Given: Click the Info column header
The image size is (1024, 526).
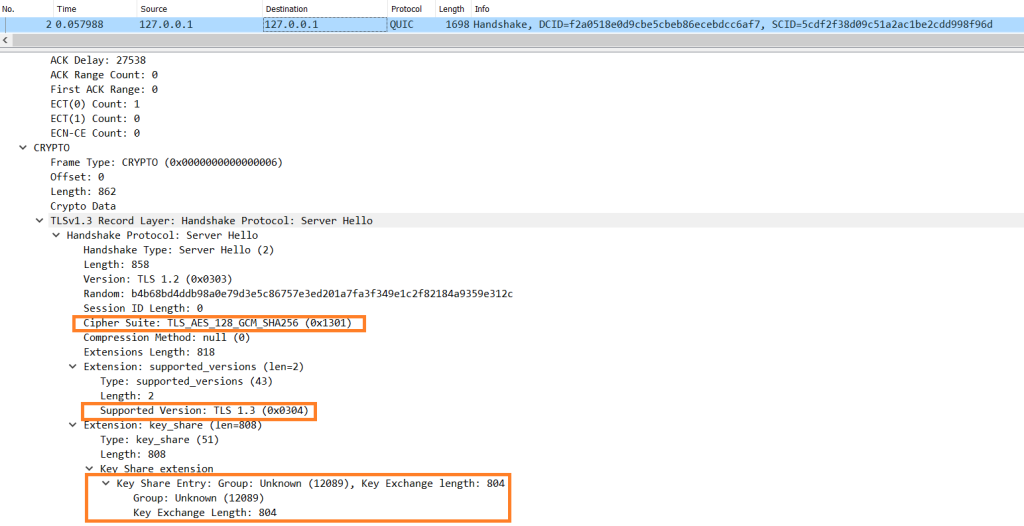Looking at the screenshot, I should 483,8.
